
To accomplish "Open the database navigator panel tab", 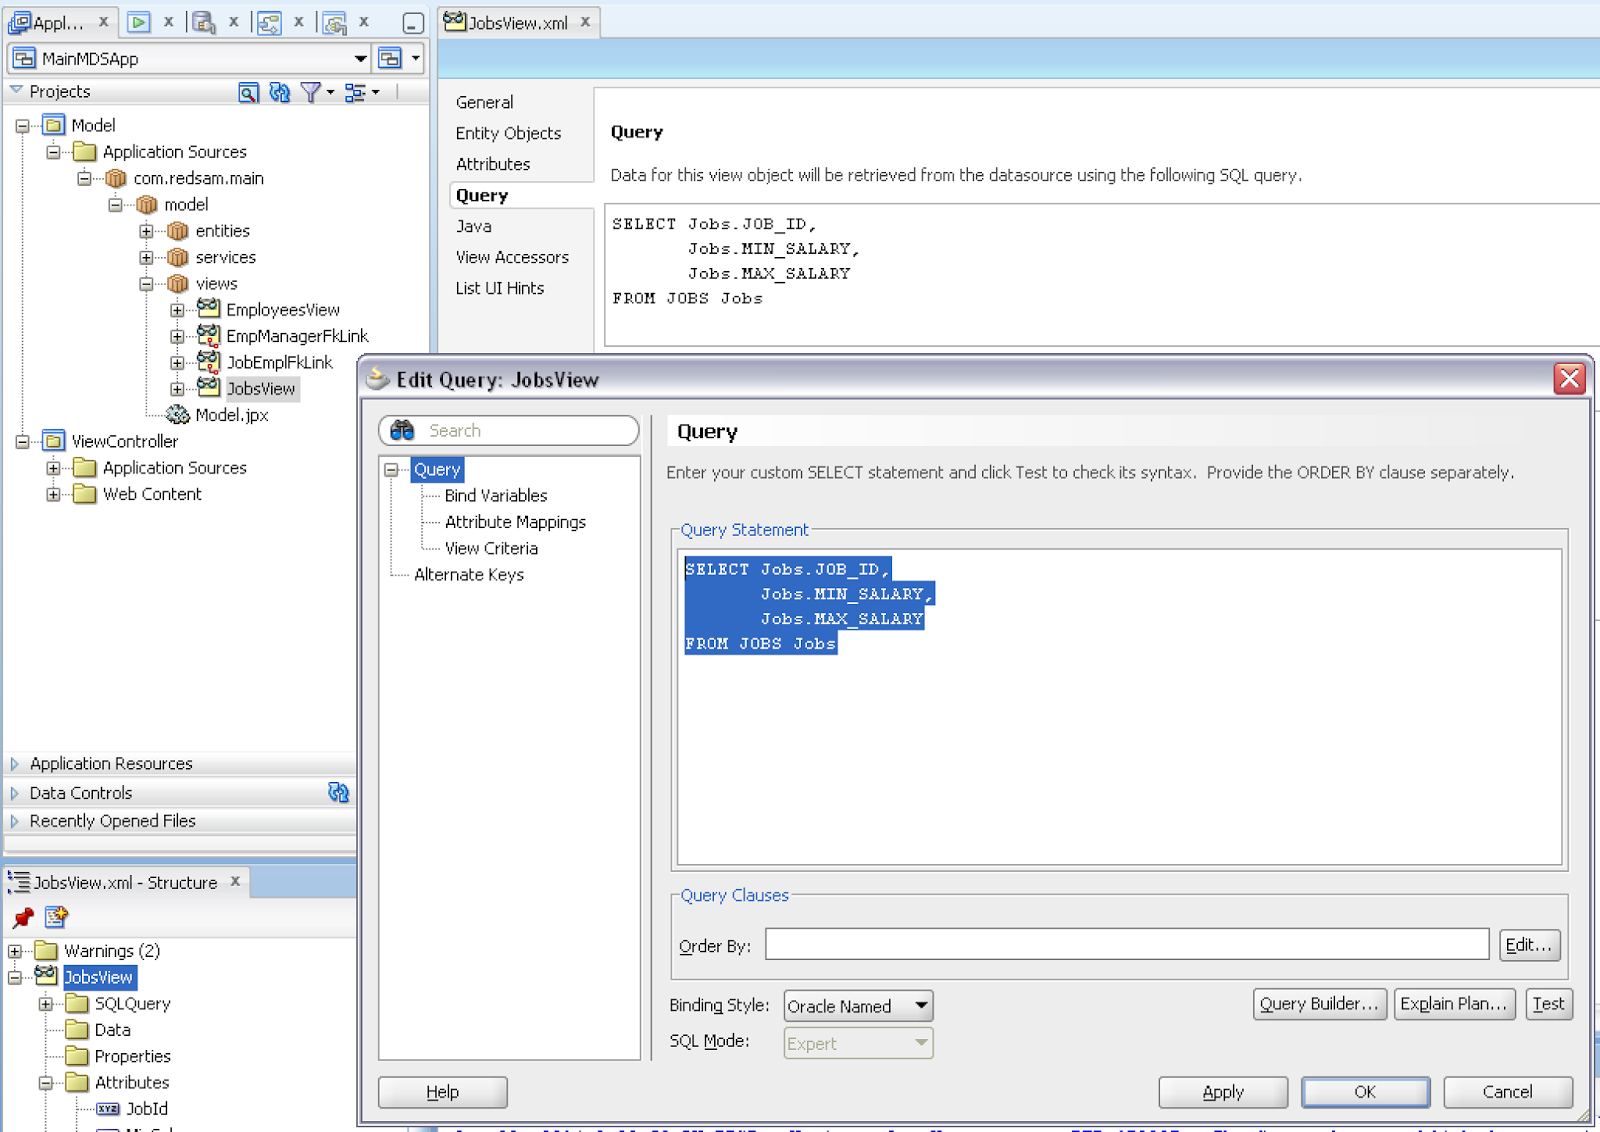I will click(x=204, y=22).
